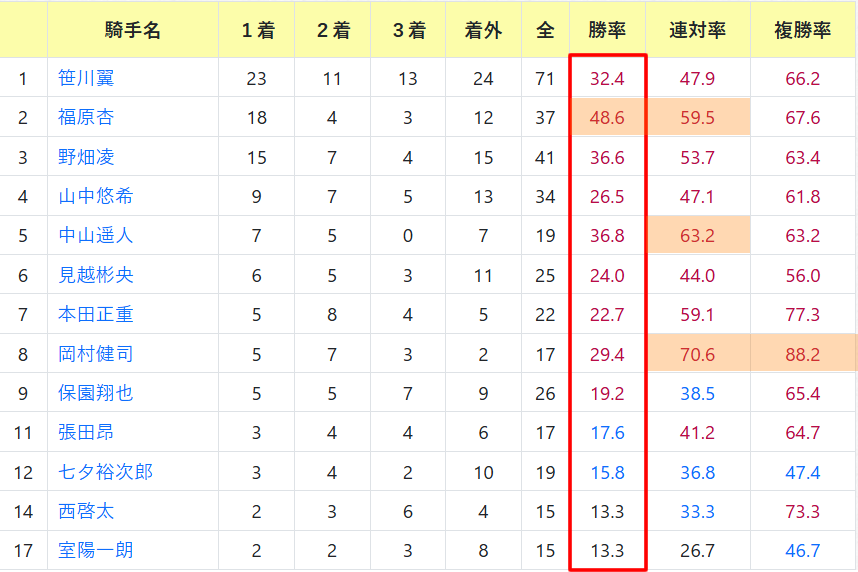Click the 張田昂 jockey link
The width and height of the screenshot is (858, 572).
coord(86,432)
